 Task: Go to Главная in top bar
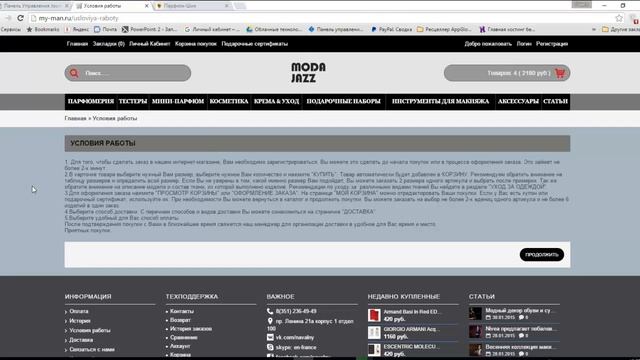(77, 44)
